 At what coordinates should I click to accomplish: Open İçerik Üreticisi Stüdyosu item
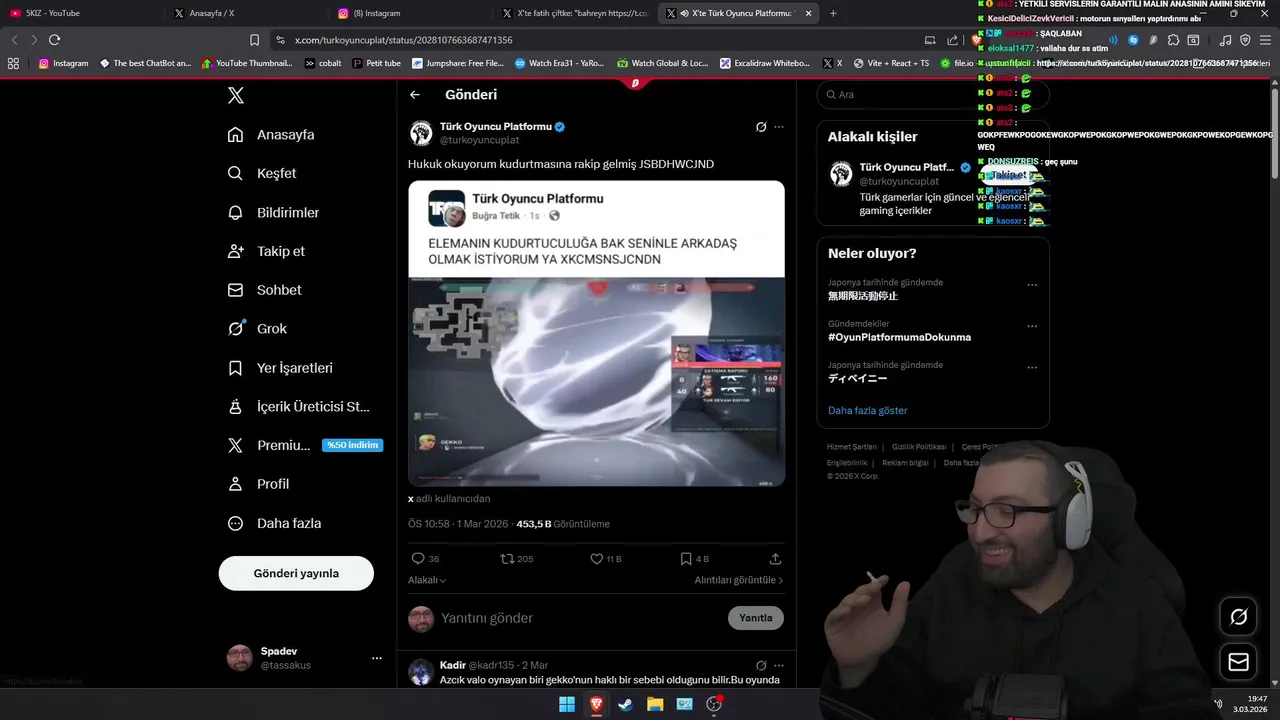point(298,407)
